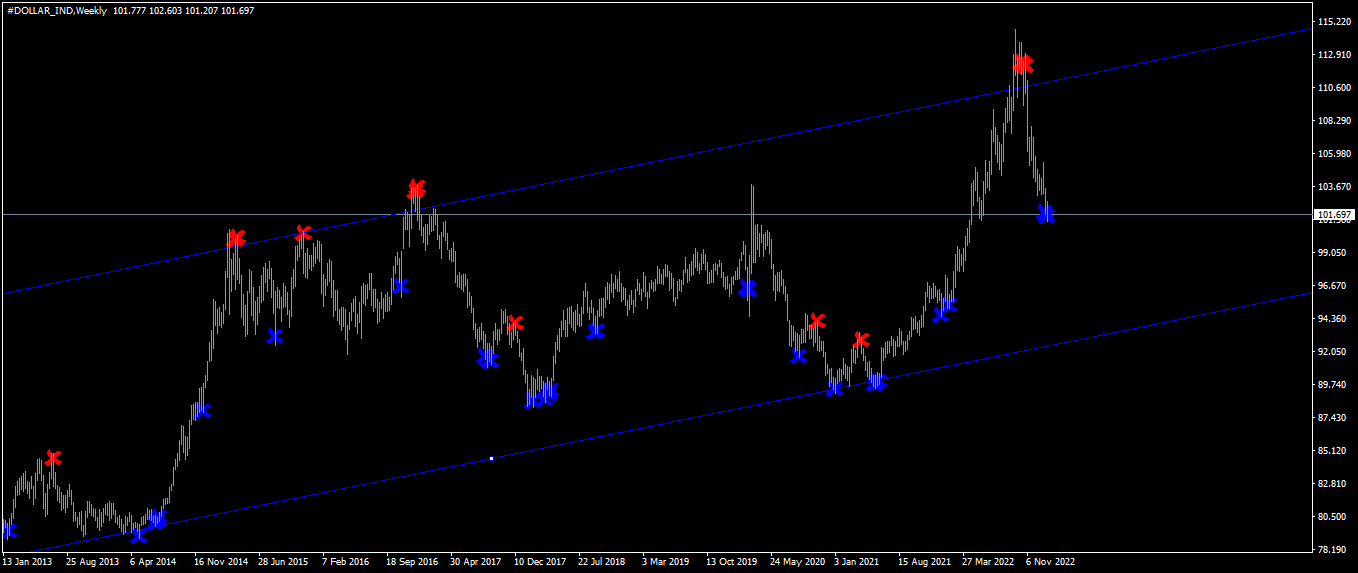Select the blue marker on the mid-2014 rally near 87.4
The height and width of the screenshot is (573, 1358).
(x=203, y=410)
